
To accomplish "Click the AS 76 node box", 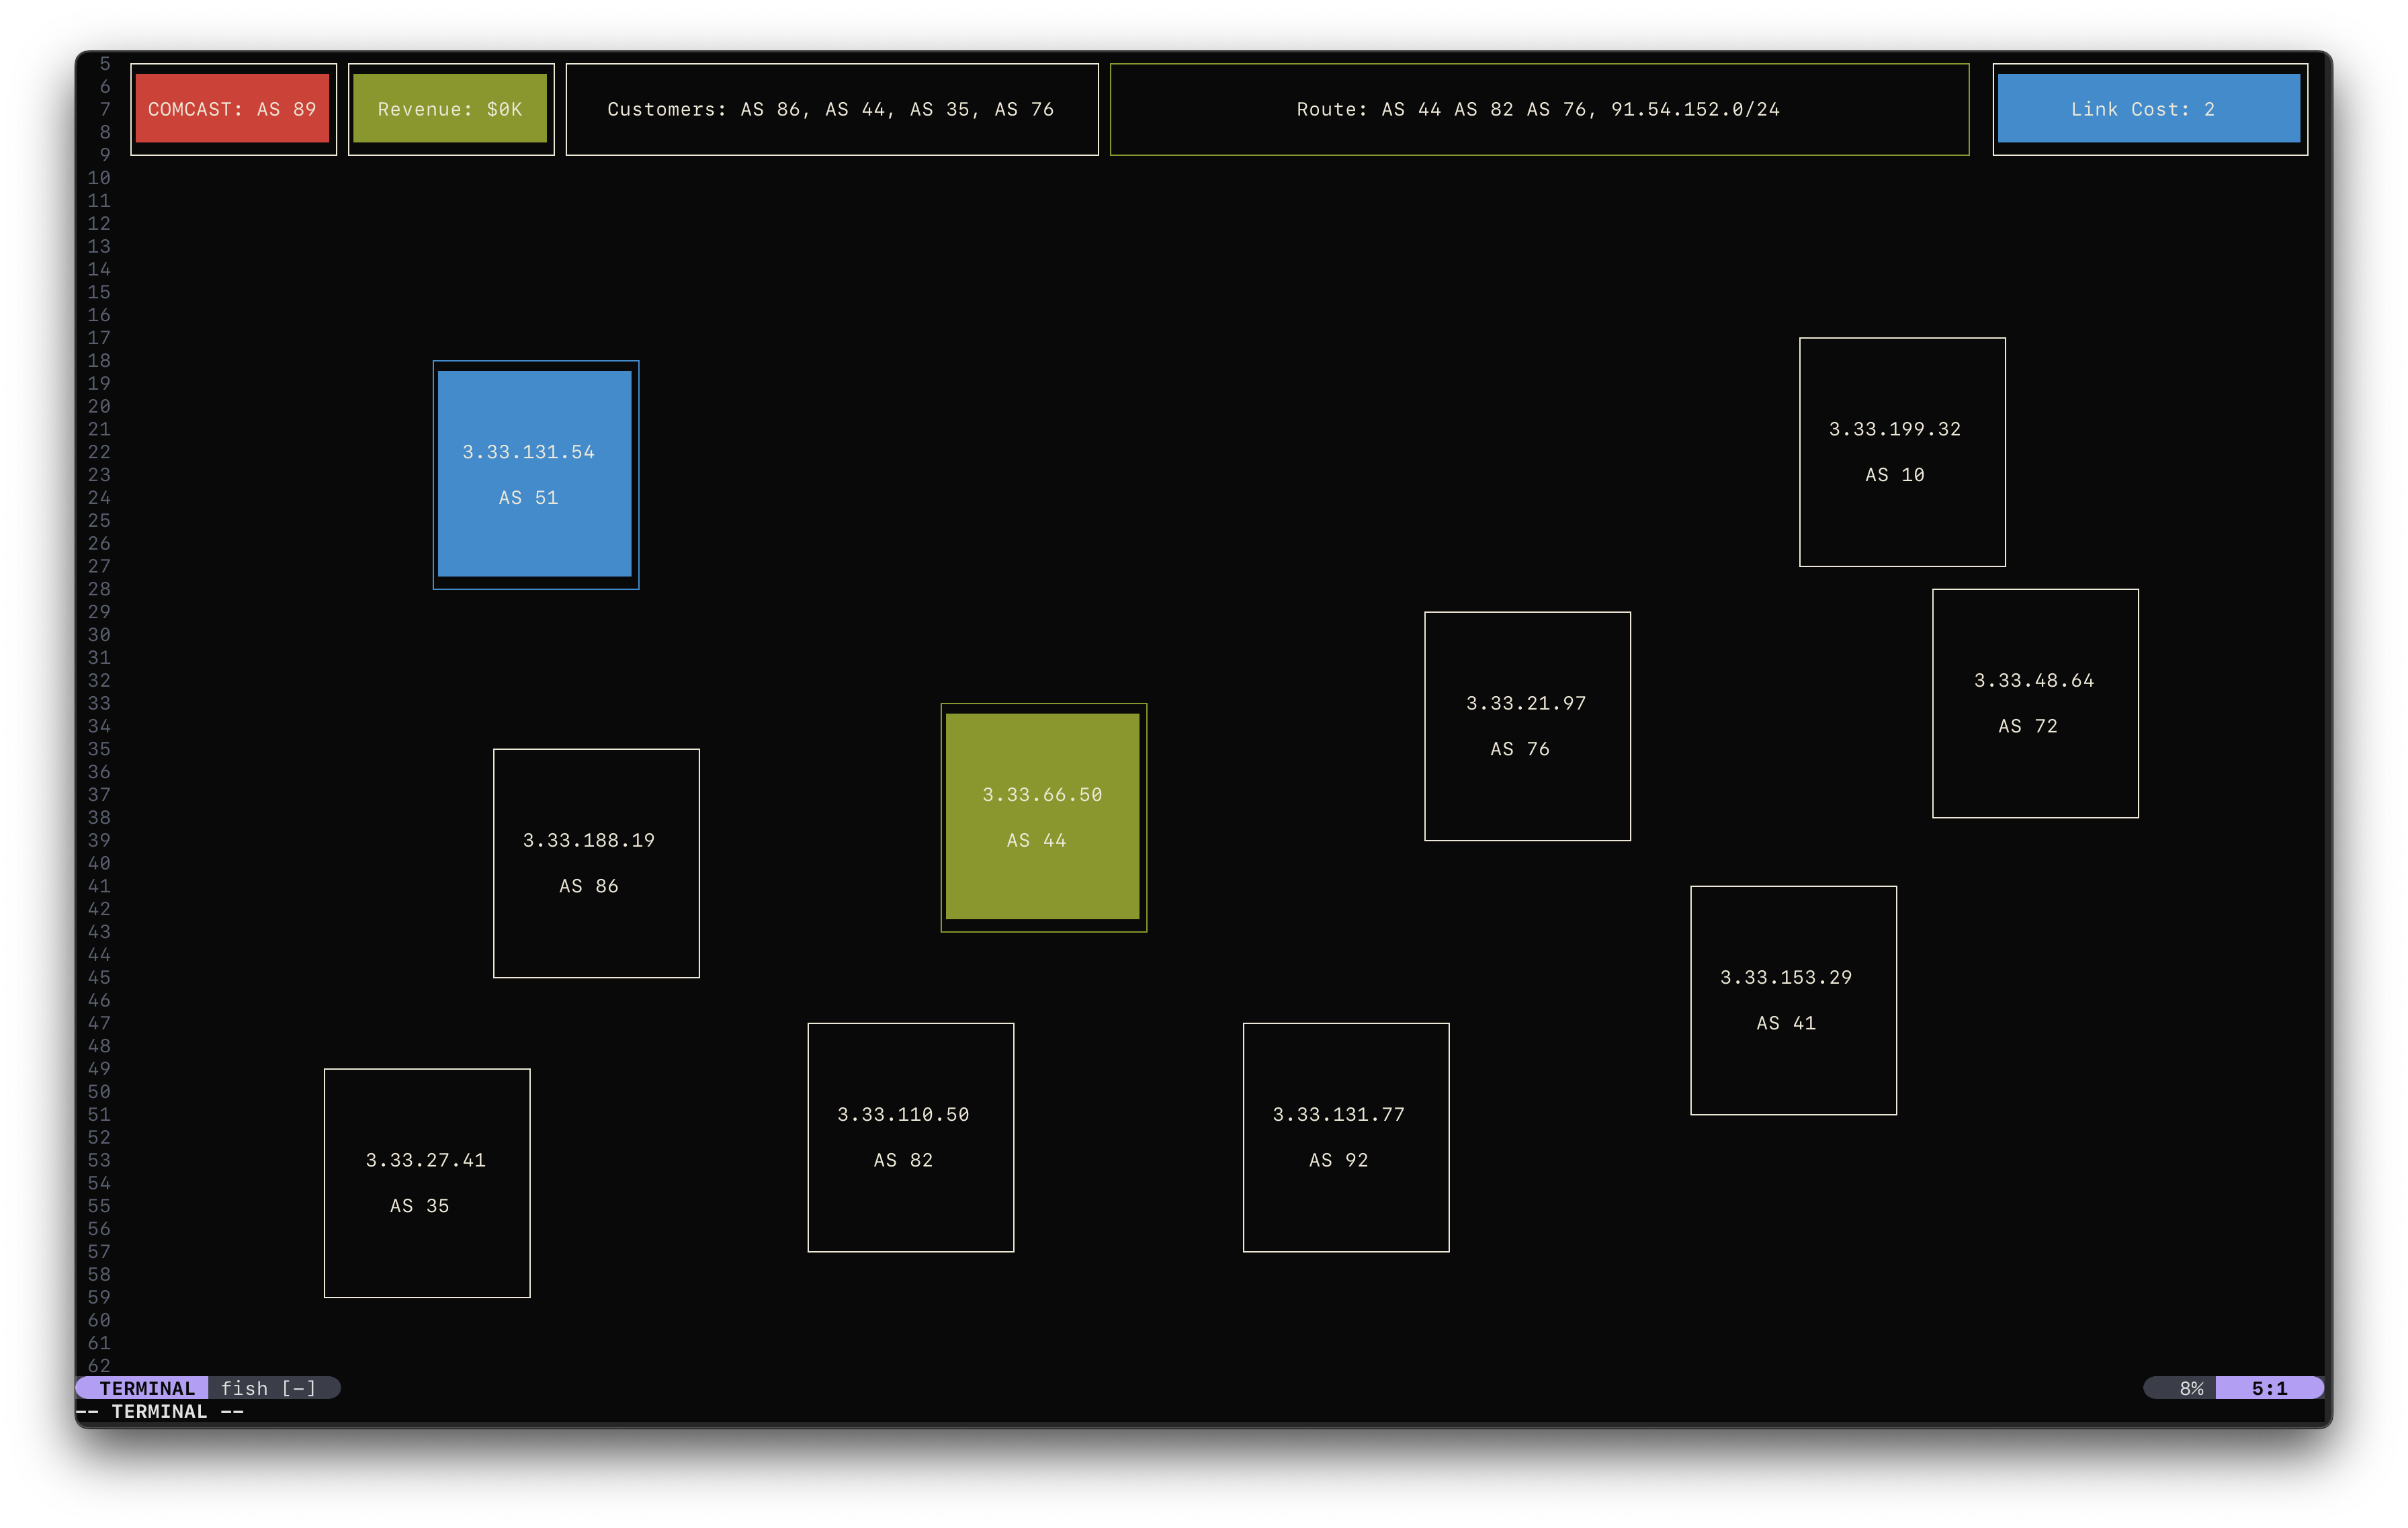I will pyautogui.click(x=1527, y=726).
